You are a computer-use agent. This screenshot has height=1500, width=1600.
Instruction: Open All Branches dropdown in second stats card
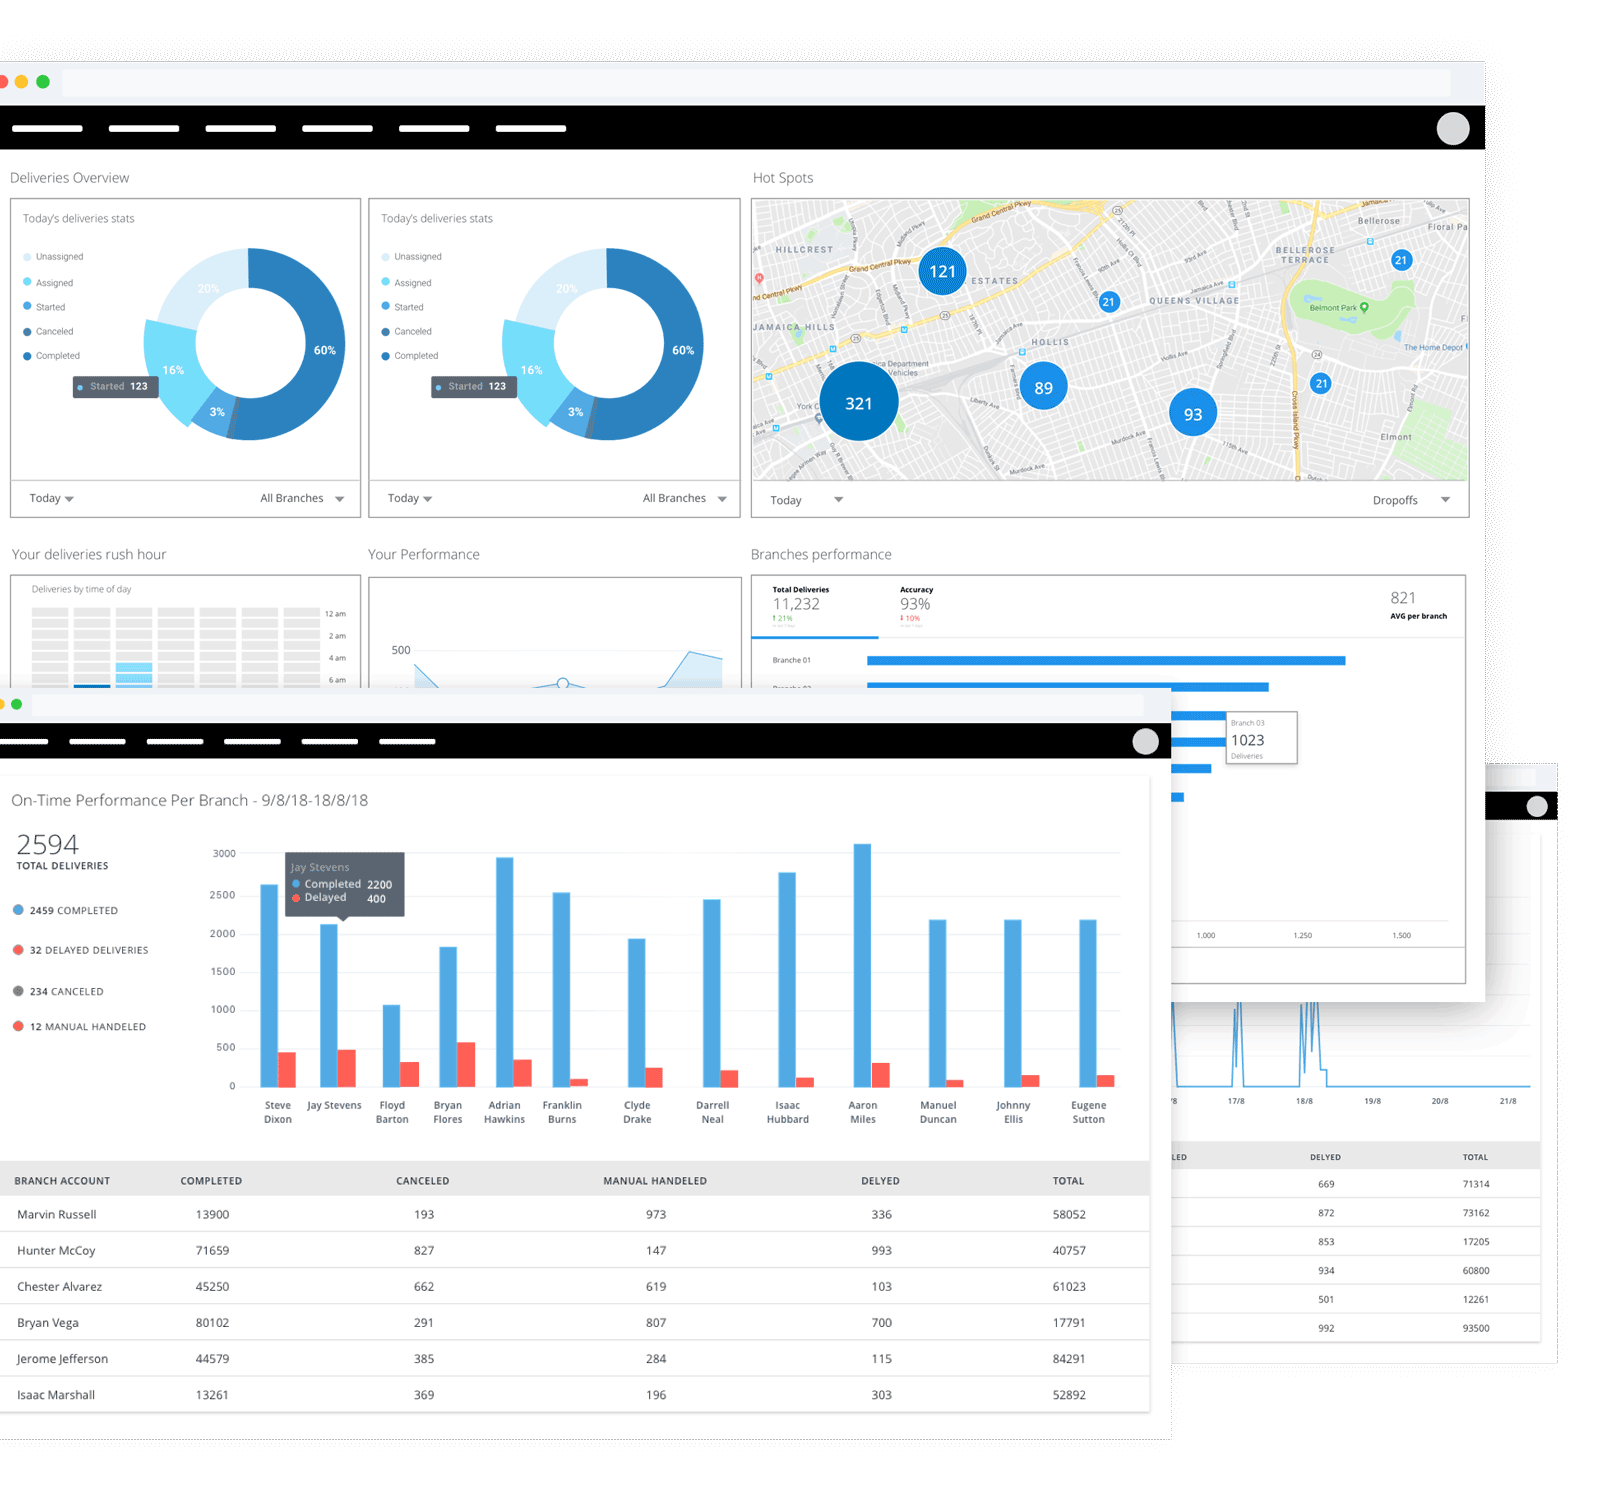[684, 498]
